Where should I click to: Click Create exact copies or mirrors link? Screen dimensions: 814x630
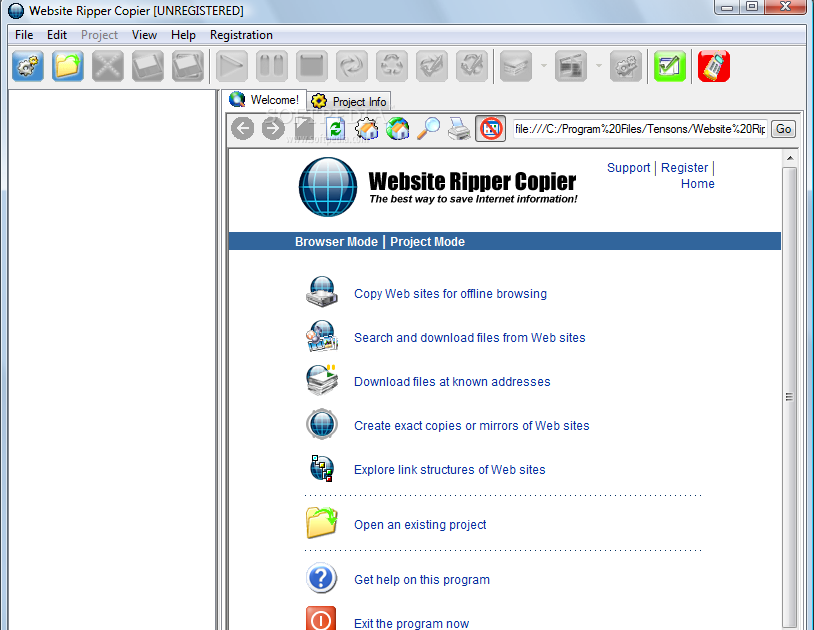(x=471, y=426)
